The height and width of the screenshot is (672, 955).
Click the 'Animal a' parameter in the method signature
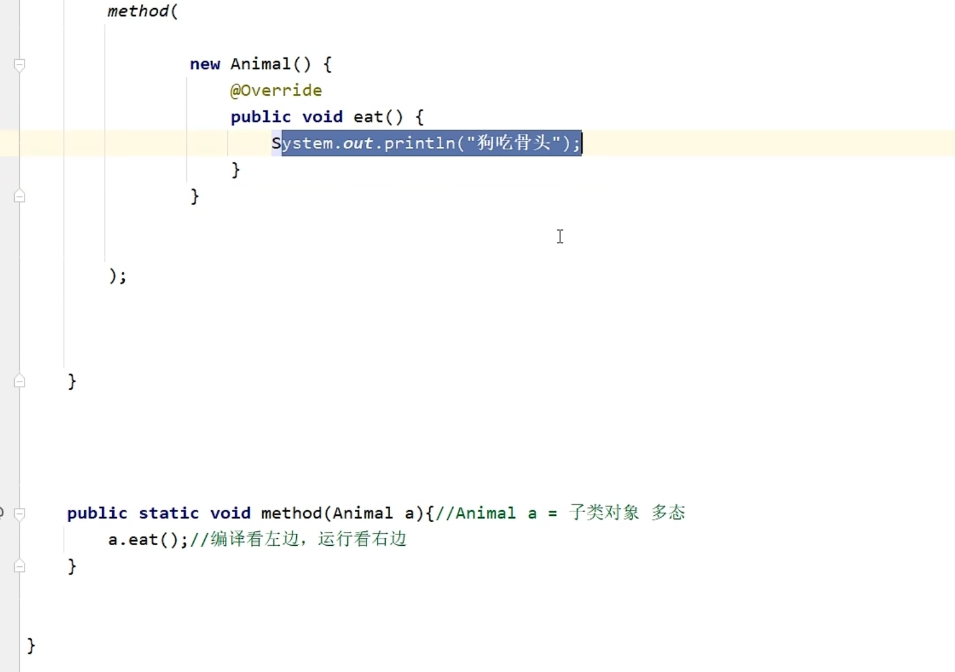pos(373,514)
